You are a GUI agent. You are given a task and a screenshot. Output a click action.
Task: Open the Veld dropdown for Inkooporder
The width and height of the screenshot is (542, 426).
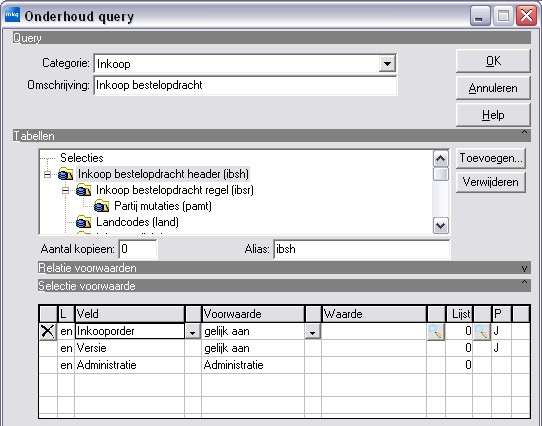click(193, 332)
